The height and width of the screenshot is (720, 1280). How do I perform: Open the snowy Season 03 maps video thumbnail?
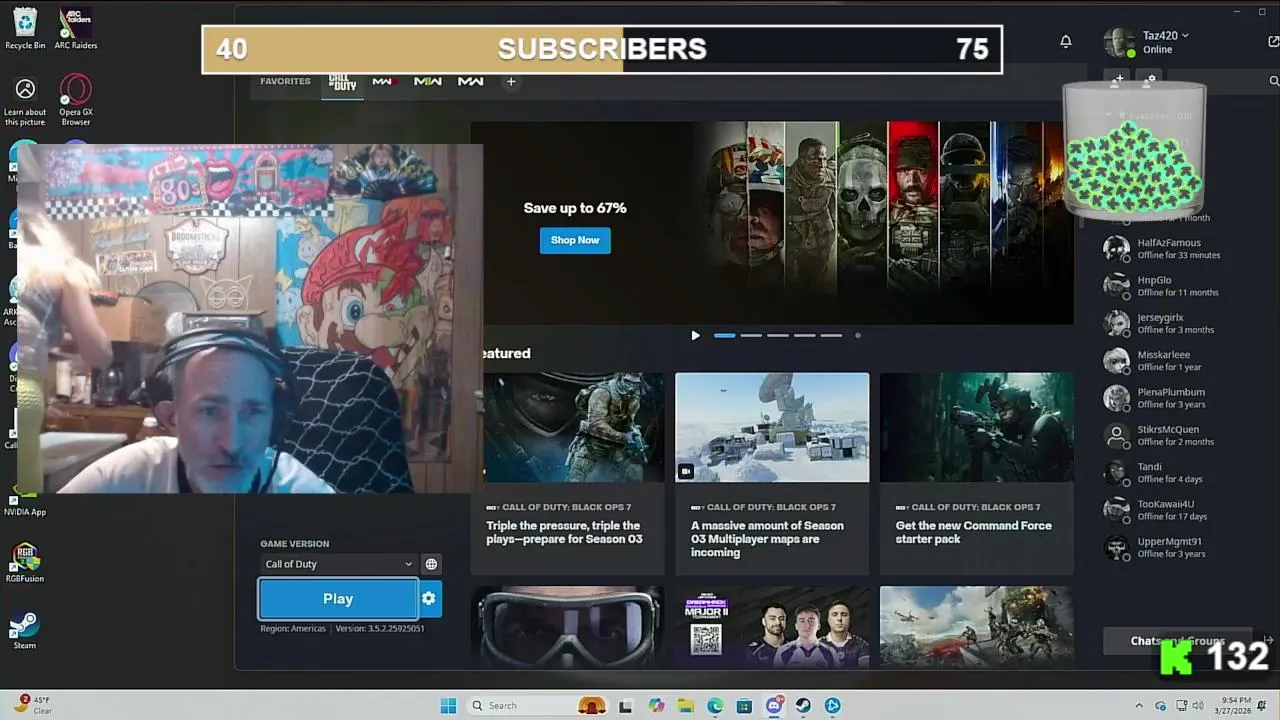[772, 427]
